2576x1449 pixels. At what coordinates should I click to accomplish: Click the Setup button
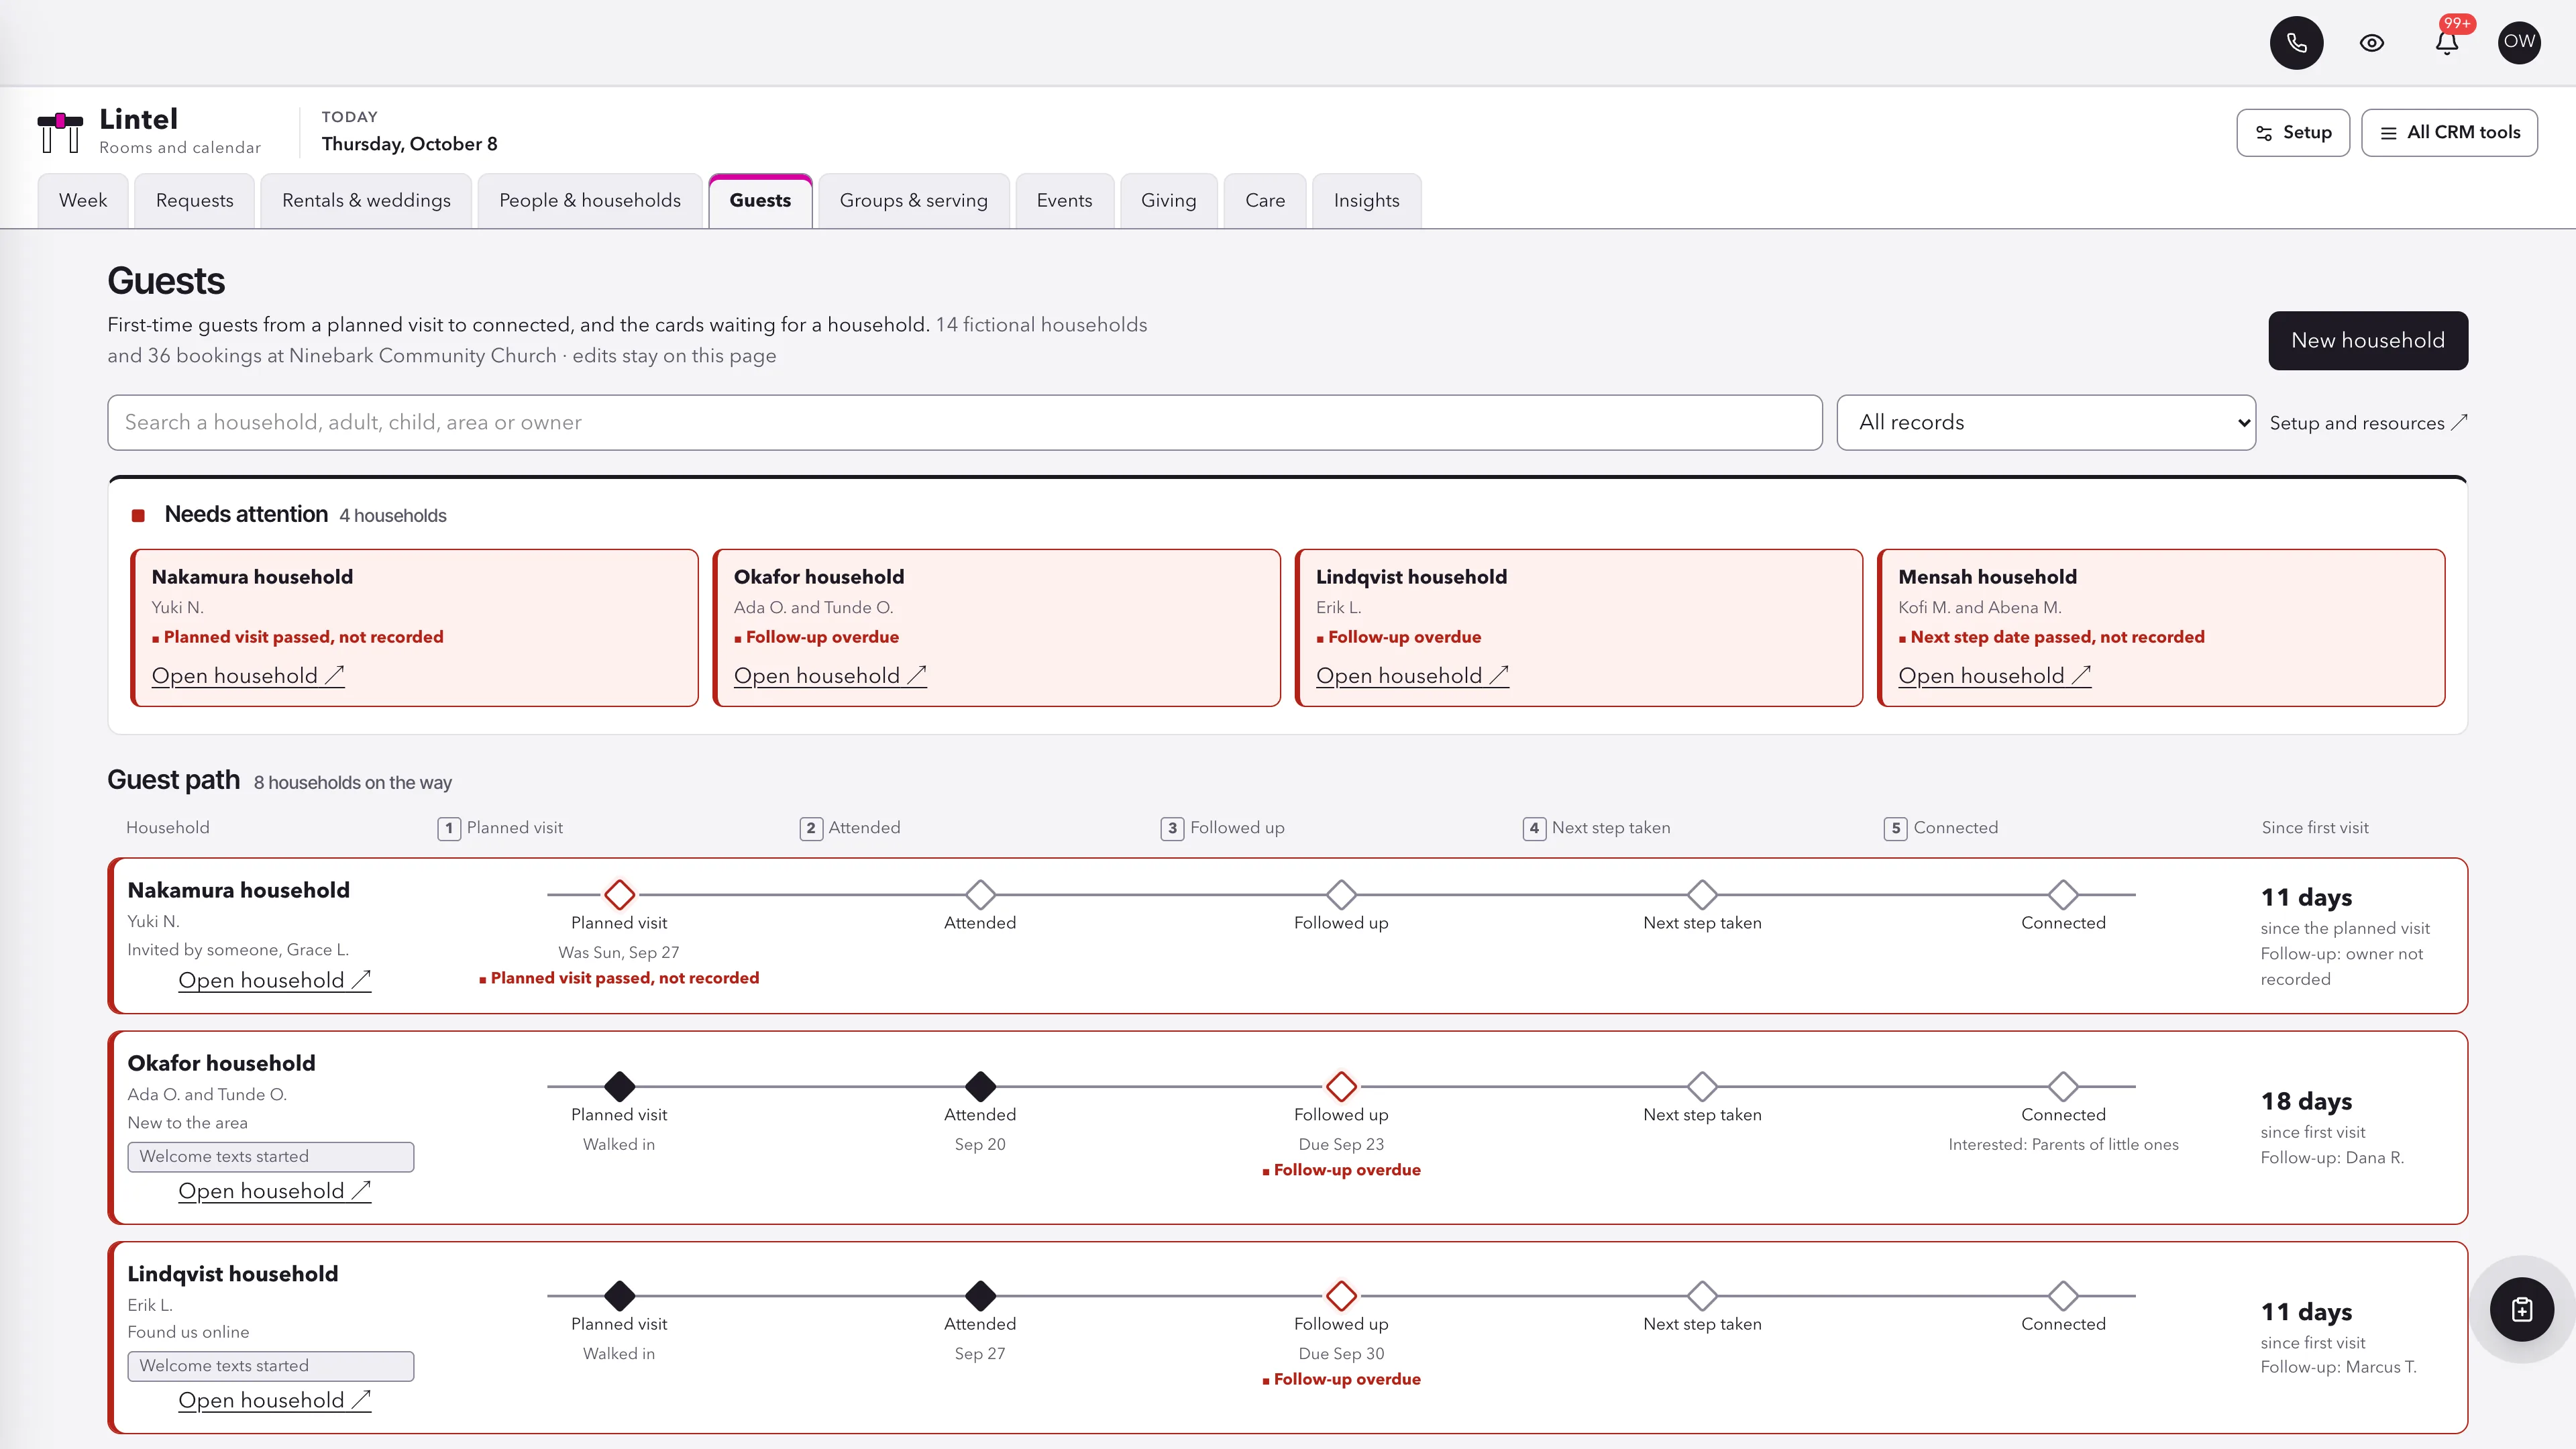(2292, 132)
